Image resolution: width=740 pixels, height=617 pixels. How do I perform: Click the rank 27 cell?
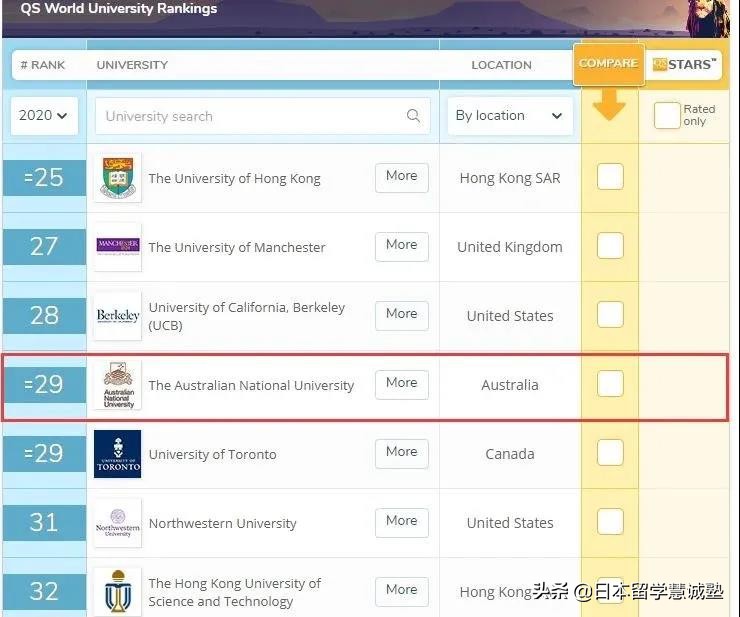click(x=44, y=246)
